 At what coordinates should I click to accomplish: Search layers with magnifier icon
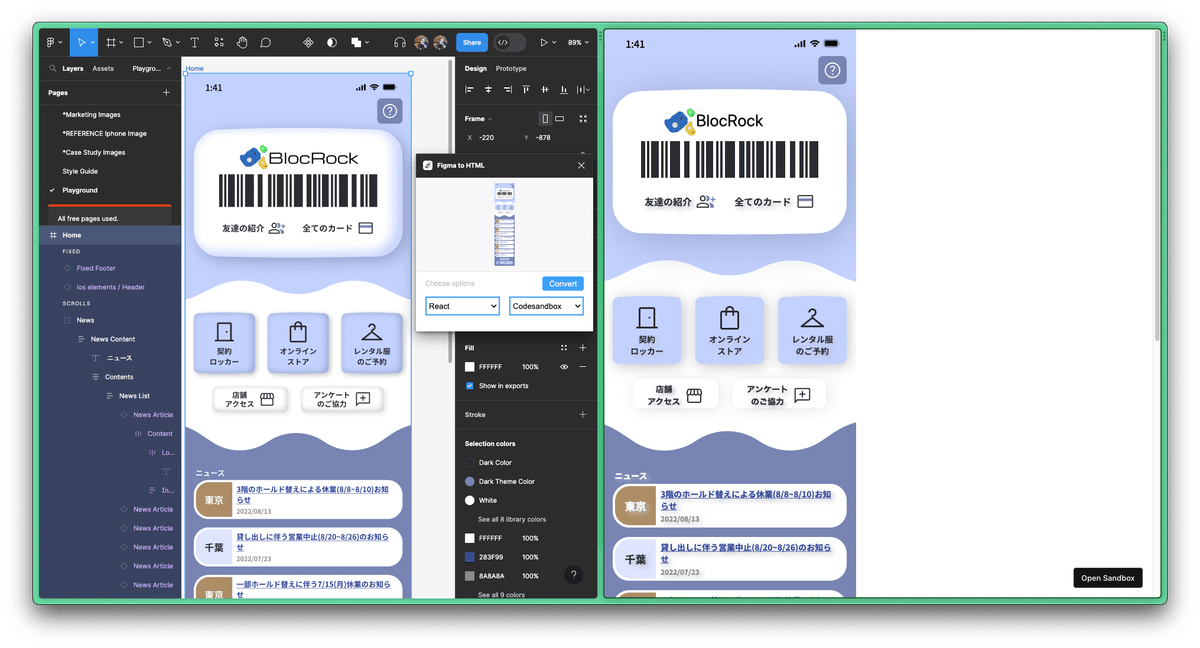click(x=53, y=69)
